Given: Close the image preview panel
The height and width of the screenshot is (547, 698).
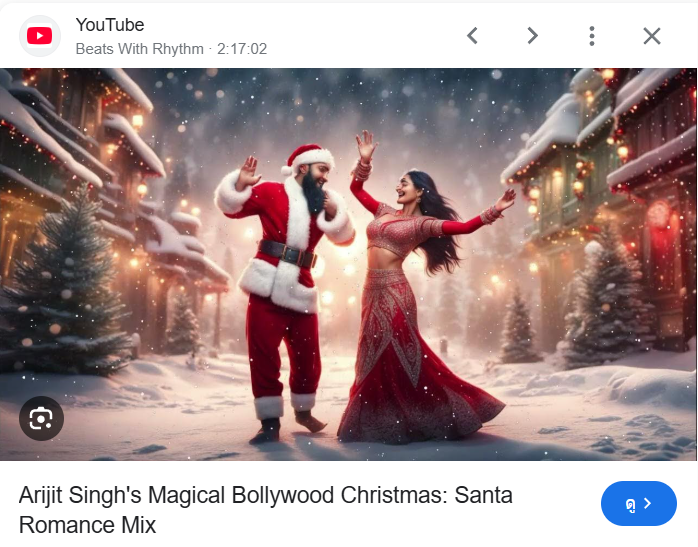Looking at the screenshot, I should pos(652,36).
